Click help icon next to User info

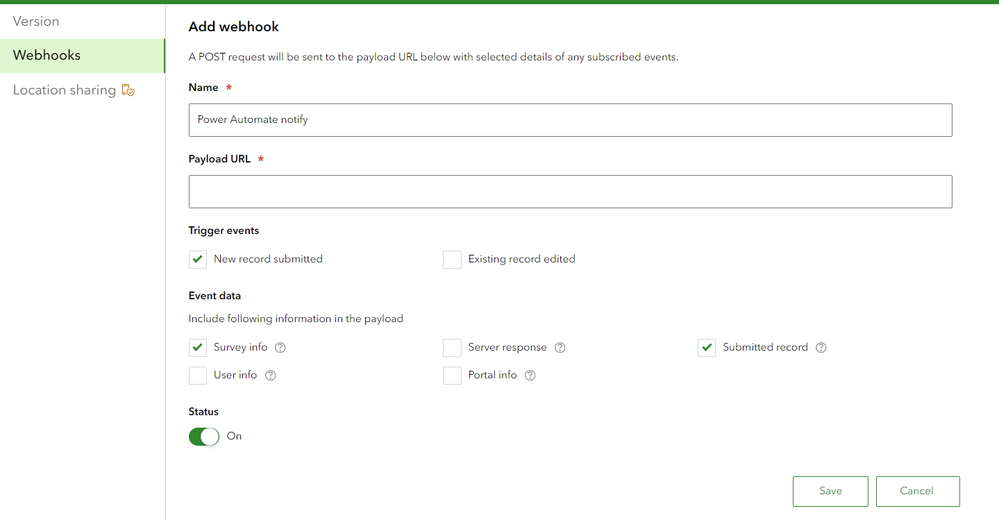click(270, 376)
